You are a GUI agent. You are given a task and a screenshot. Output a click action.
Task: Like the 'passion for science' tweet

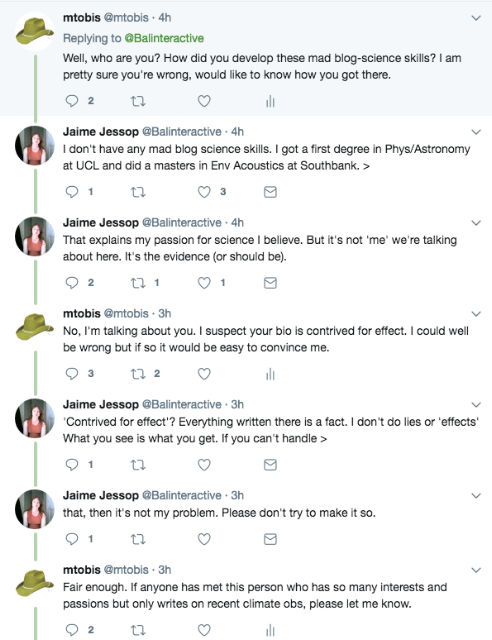point(204,283)
